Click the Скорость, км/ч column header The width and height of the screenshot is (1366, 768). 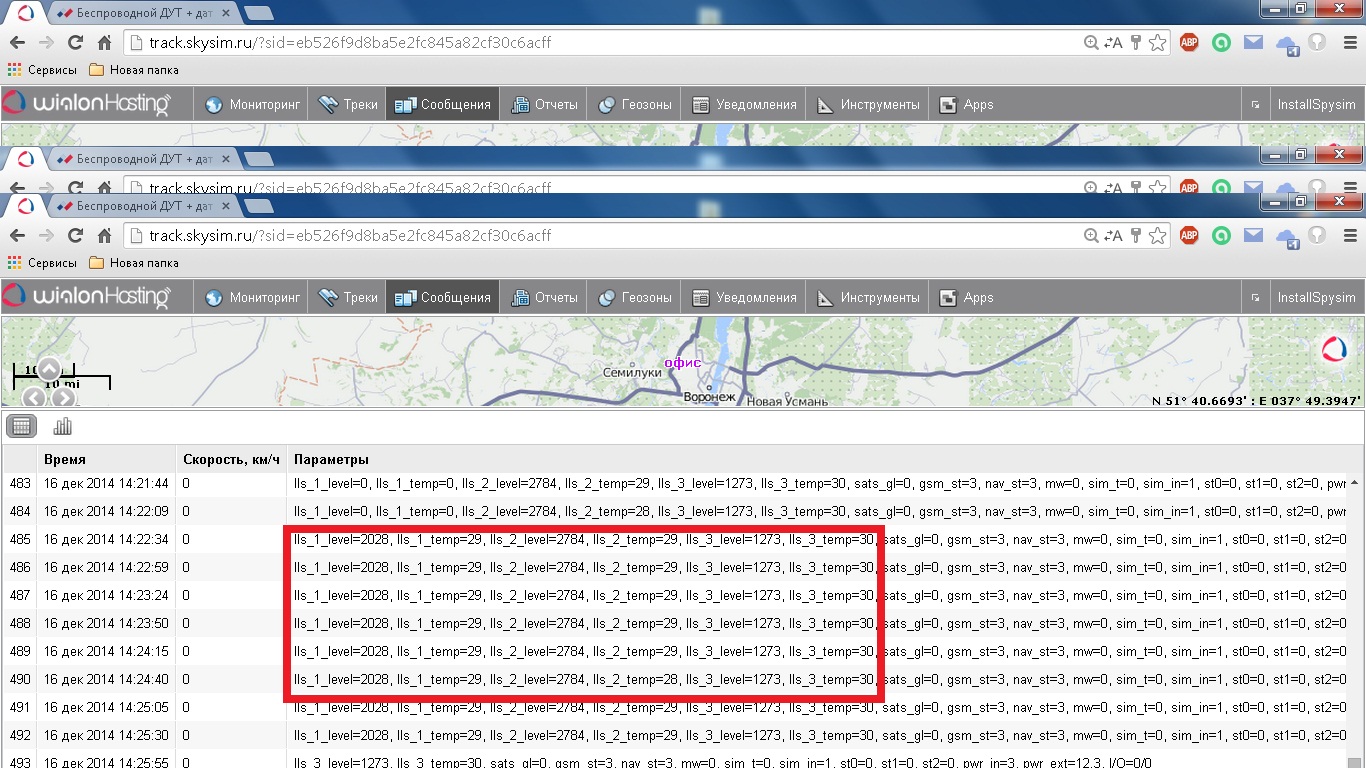point(232,460)
